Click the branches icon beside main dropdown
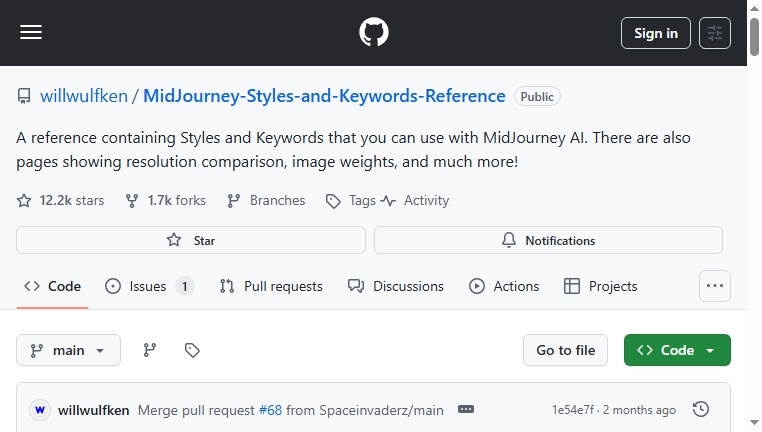The width and height of the screenshot is (762, 432). 150,350
